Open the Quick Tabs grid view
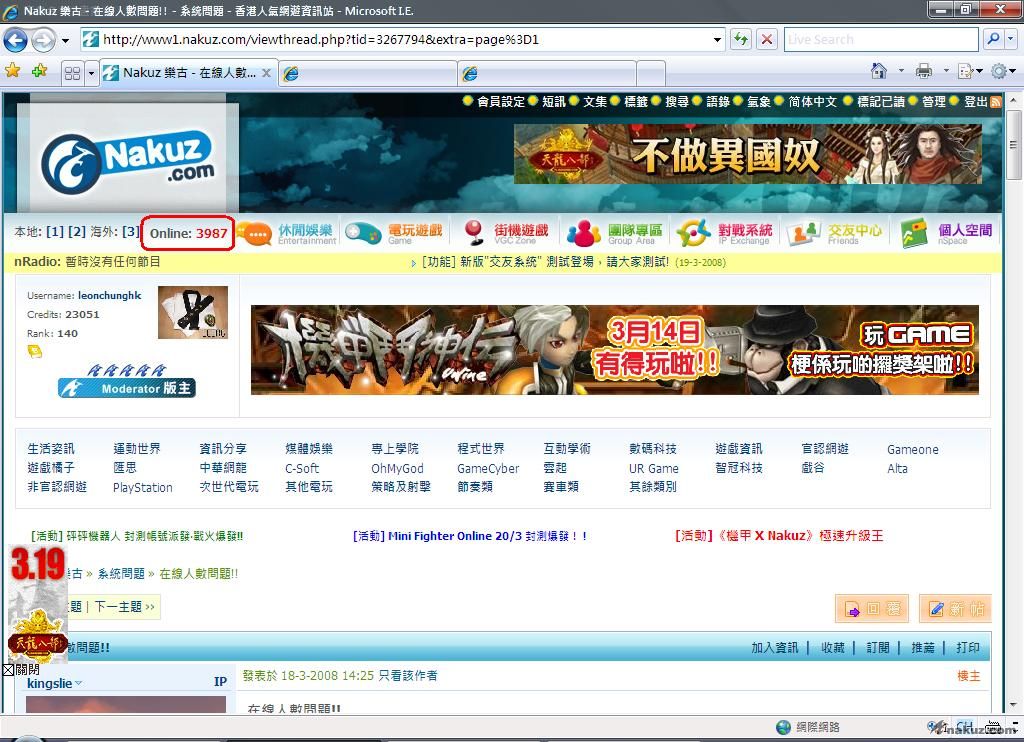Viewport: 1024px width, 742px height. (x=72, y=73)
